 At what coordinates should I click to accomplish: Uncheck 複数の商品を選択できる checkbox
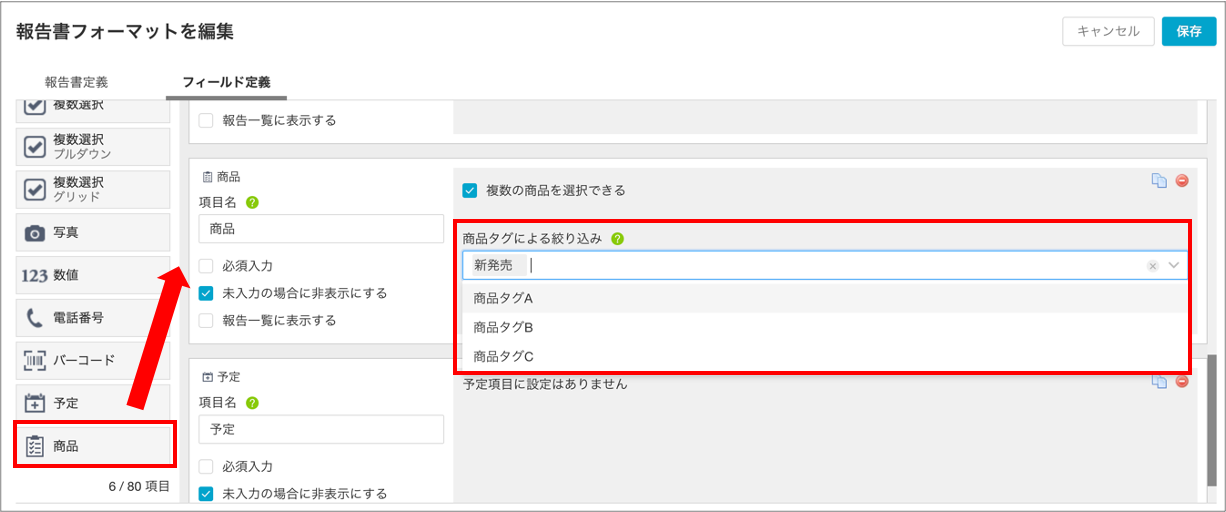point(470,190)
